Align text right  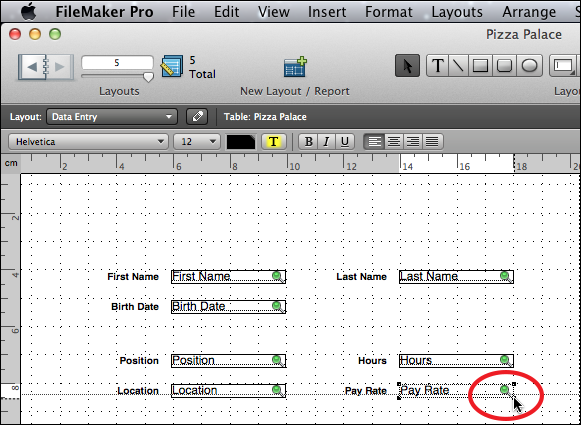coord(413,142)
